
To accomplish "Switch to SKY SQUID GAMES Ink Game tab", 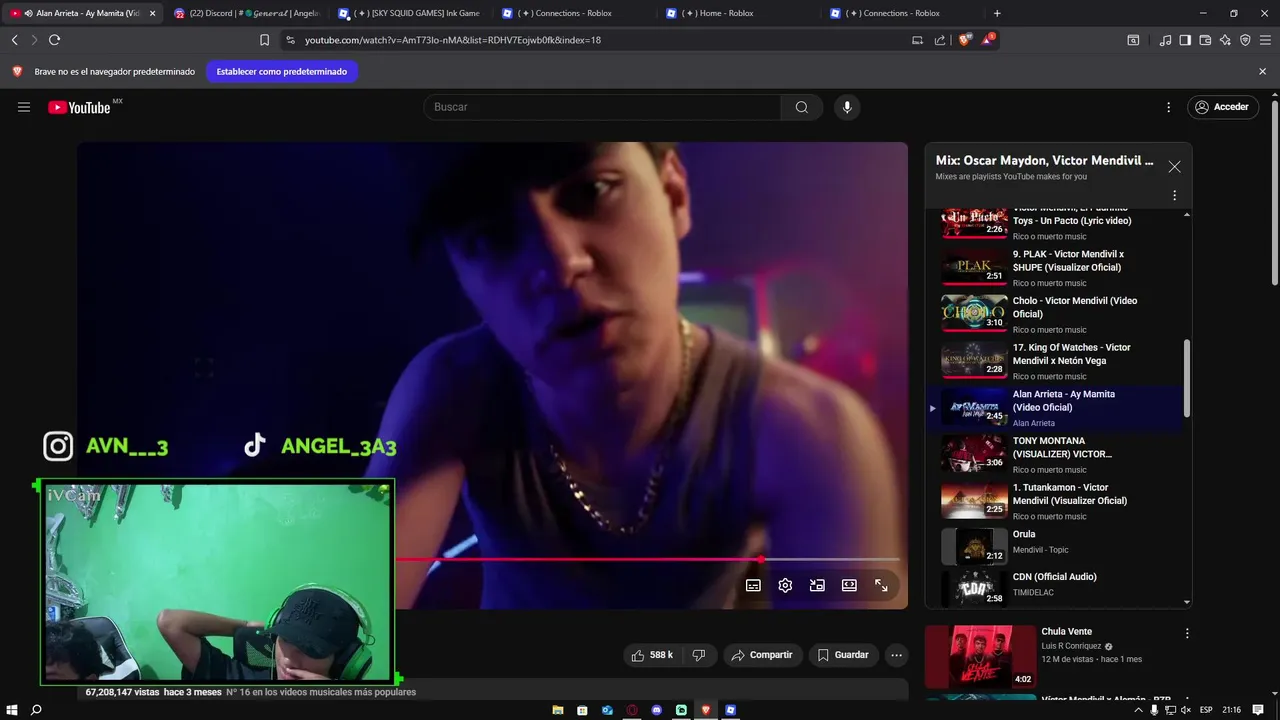I will point(410,13).
